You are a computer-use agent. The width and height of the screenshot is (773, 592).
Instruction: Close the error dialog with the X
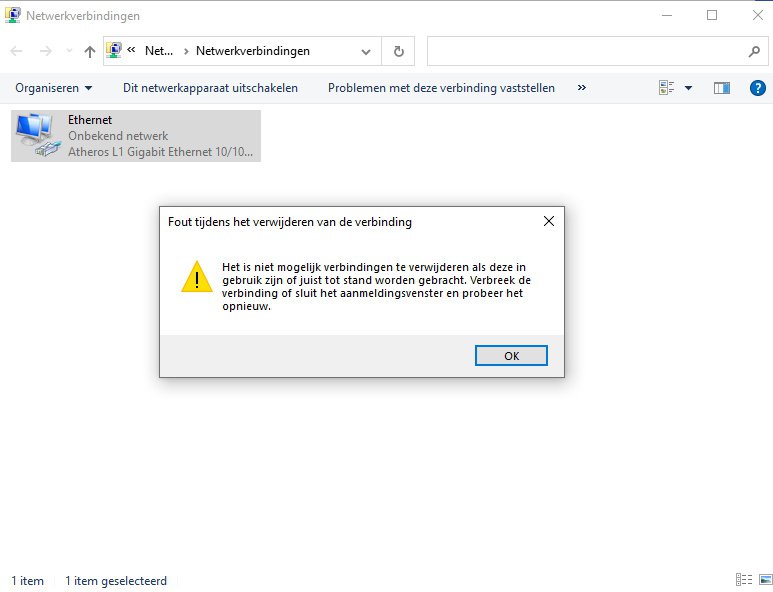click(549, 221)
